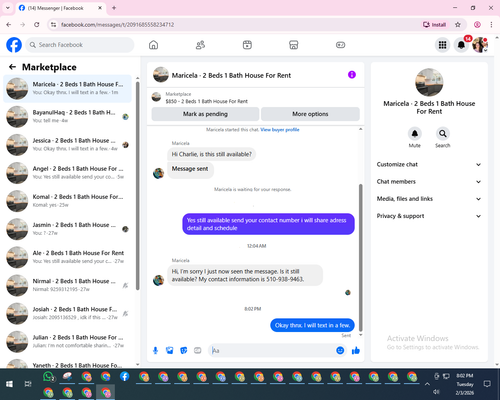Open the Video icon in top navigation

click(x=247, y=45)
